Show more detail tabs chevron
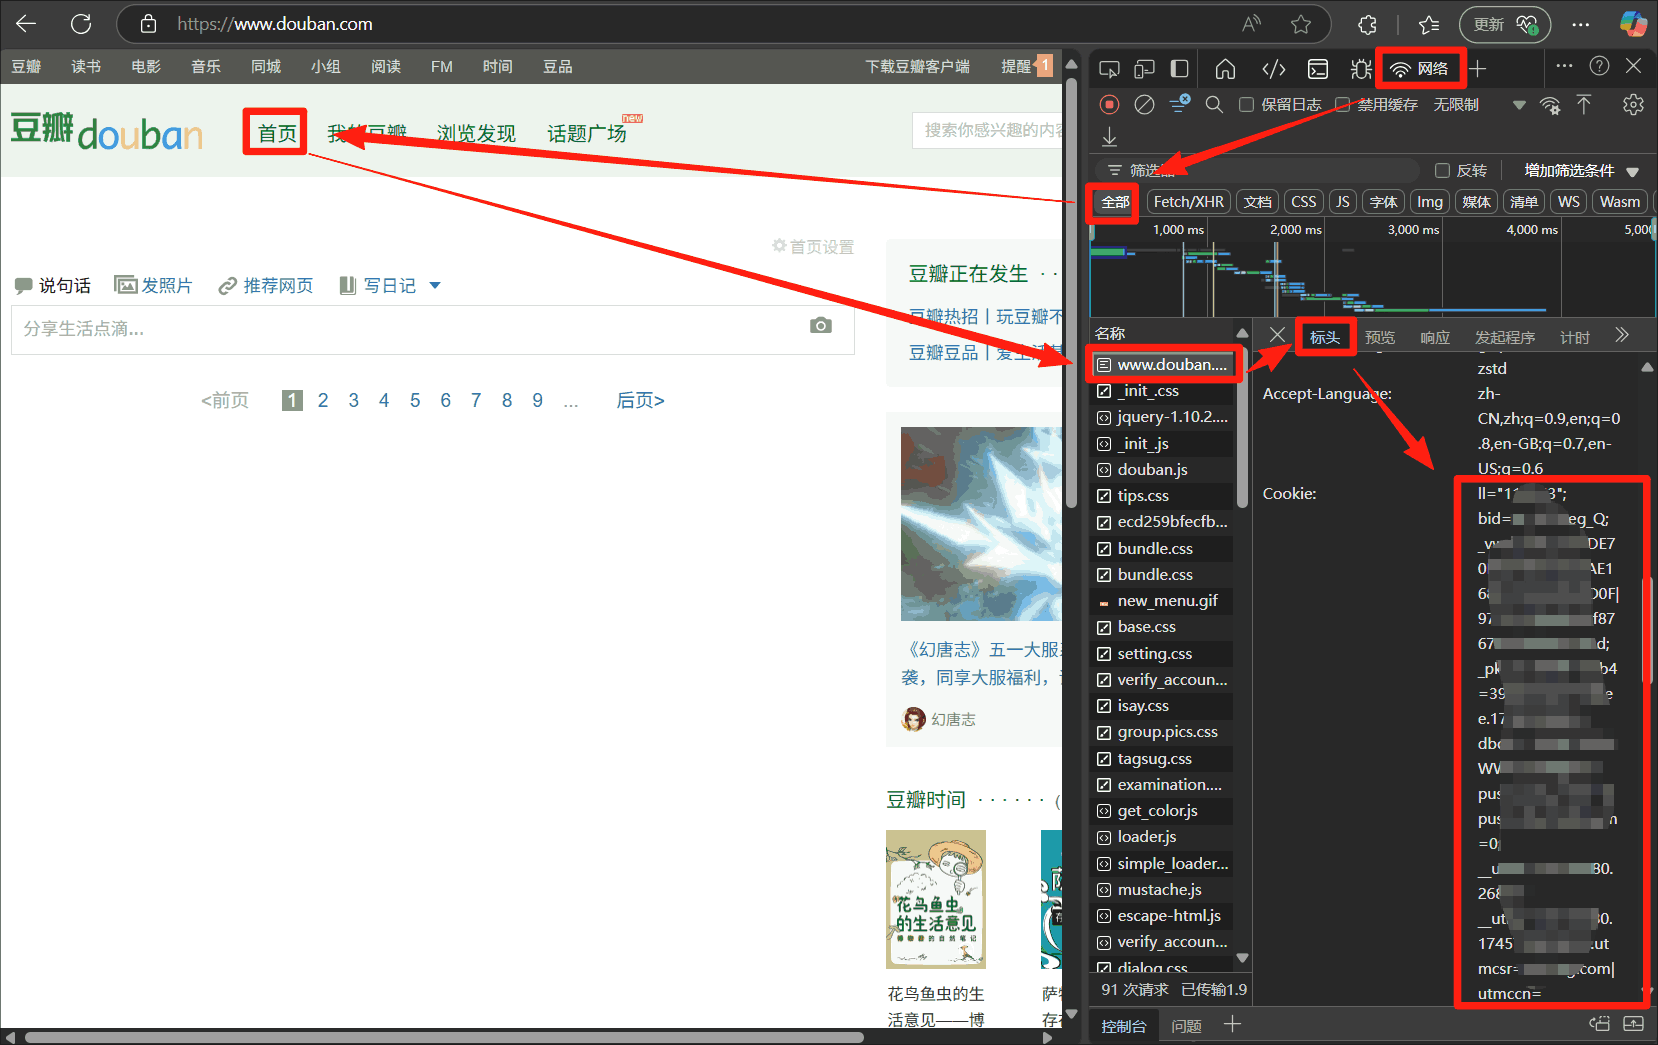Screen dimensions: 1658x1045 [x=1622, y=335]
